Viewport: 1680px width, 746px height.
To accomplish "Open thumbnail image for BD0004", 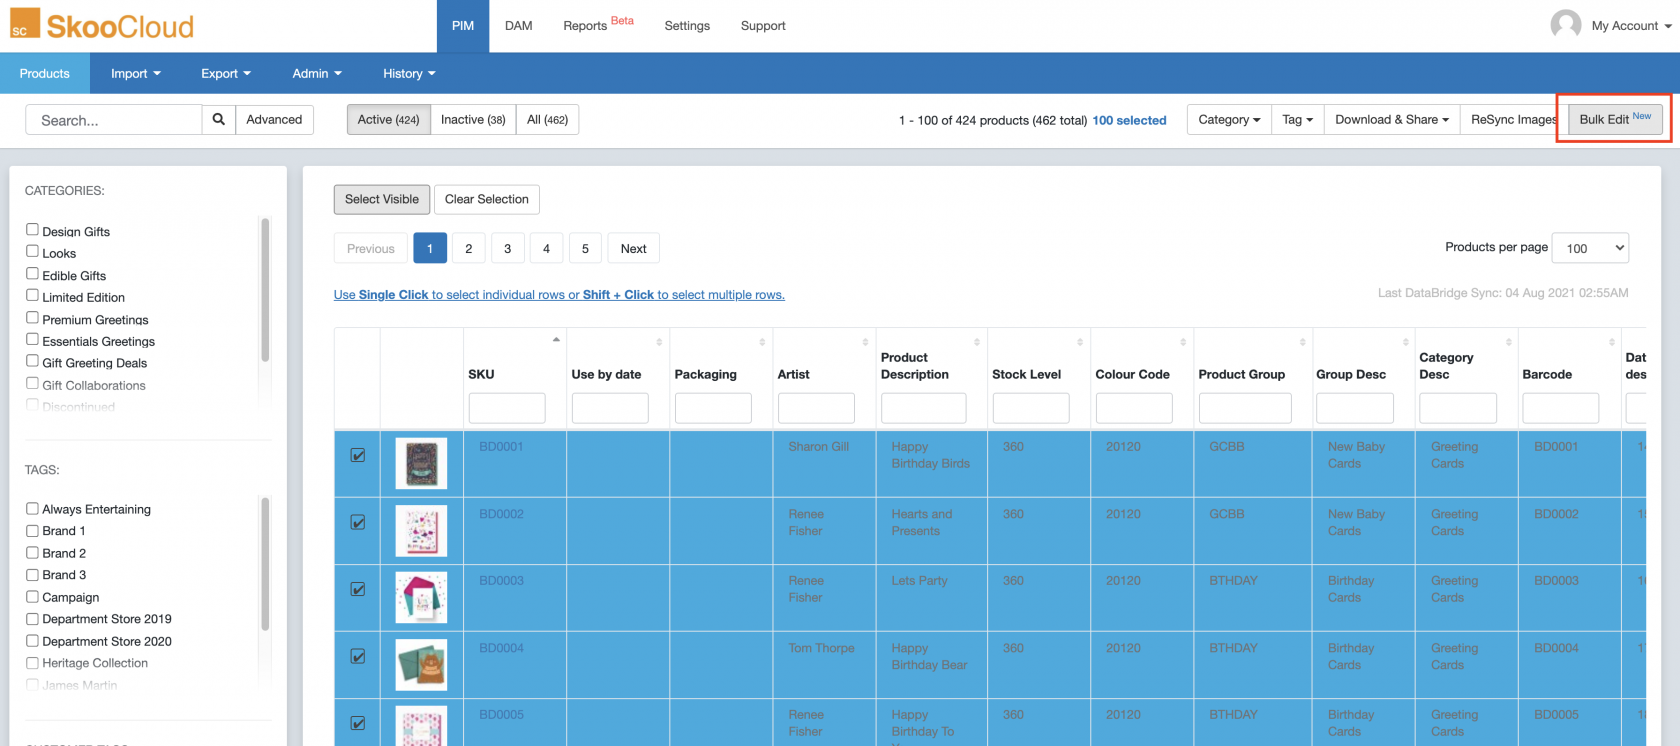I will point(421,664).
